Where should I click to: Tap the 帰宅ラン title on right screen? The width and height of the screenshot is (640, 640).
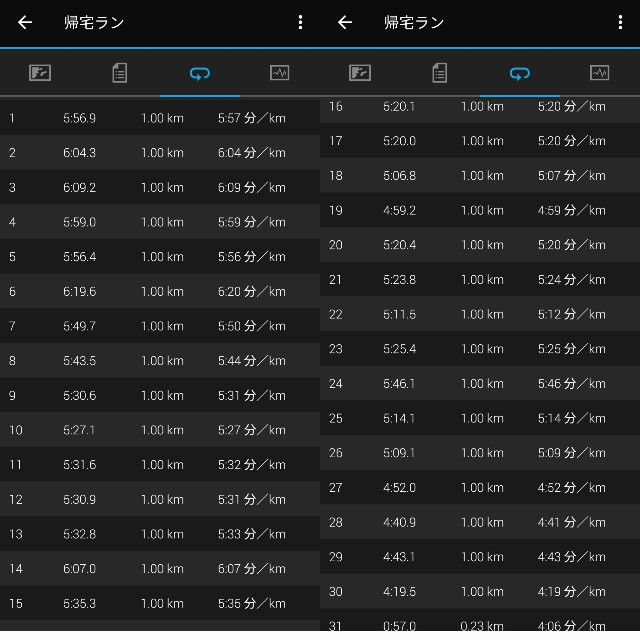pos(414,22)
